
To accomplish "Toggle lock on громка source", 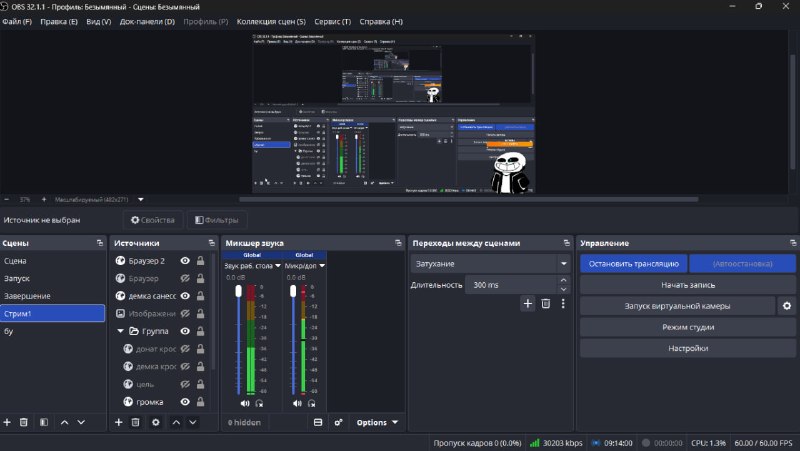I will tap(201, 402).
